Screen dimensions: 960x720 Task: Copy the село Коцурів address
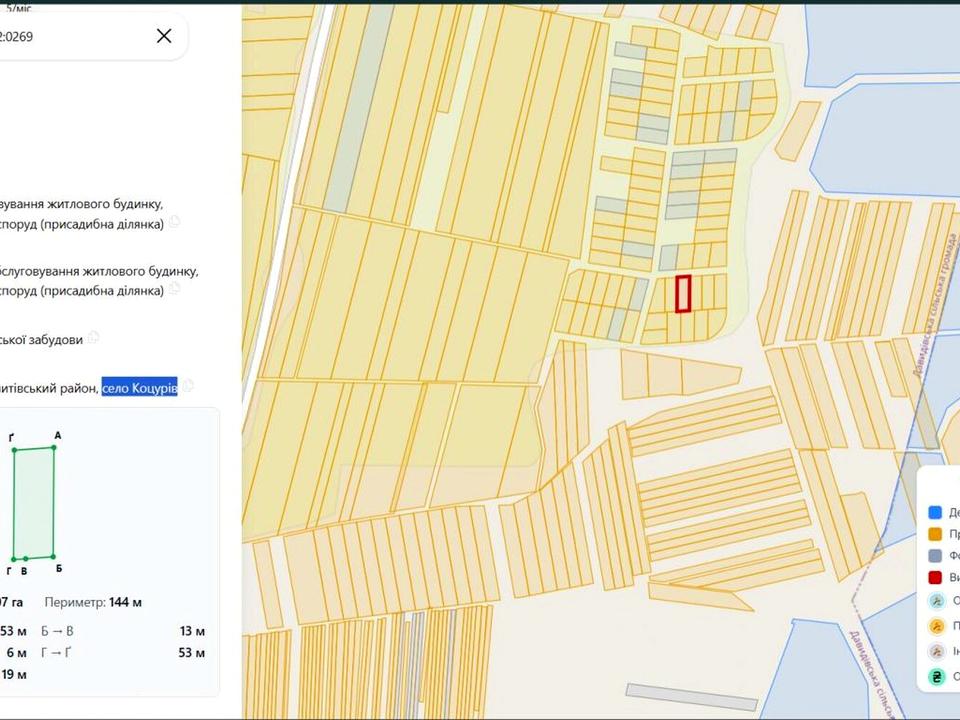pos(189,386)
